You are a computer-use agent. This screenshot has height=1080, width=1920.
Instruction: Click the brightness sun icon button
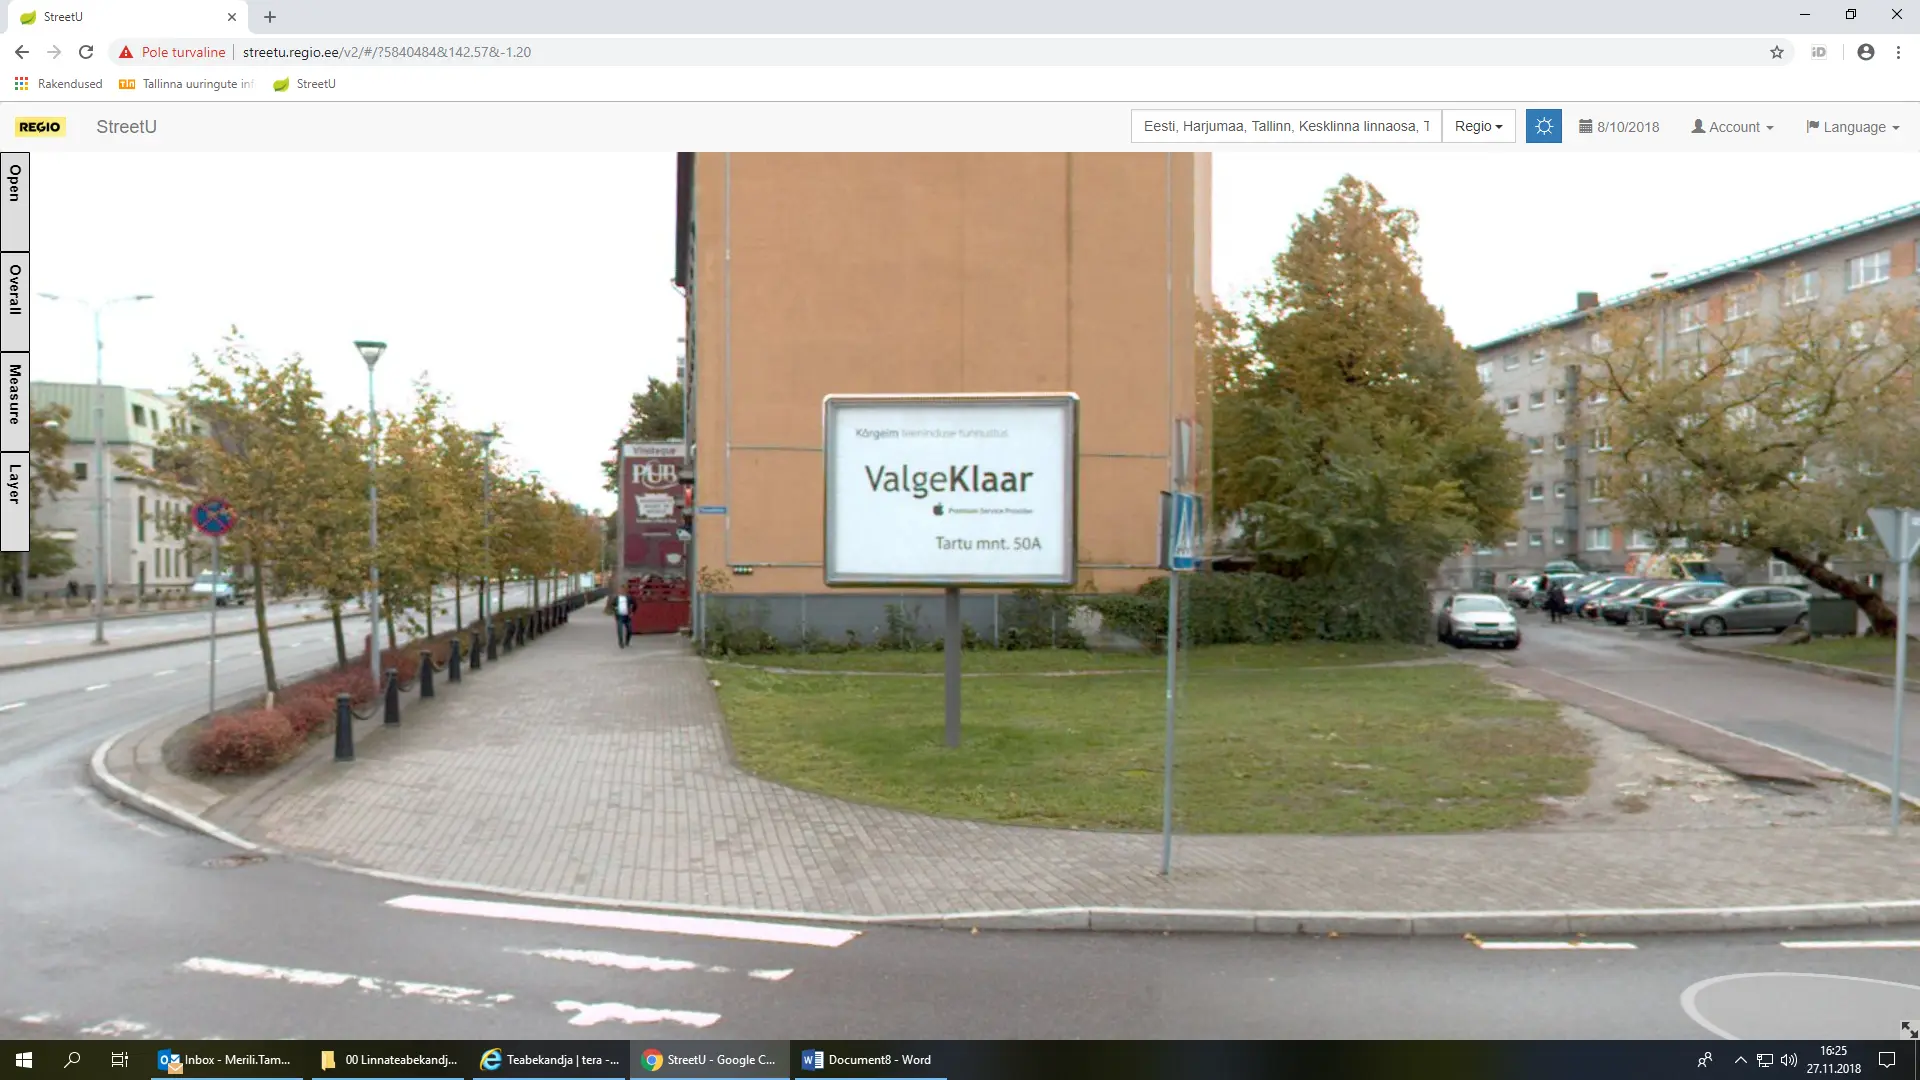click(x=1543, y=127)
